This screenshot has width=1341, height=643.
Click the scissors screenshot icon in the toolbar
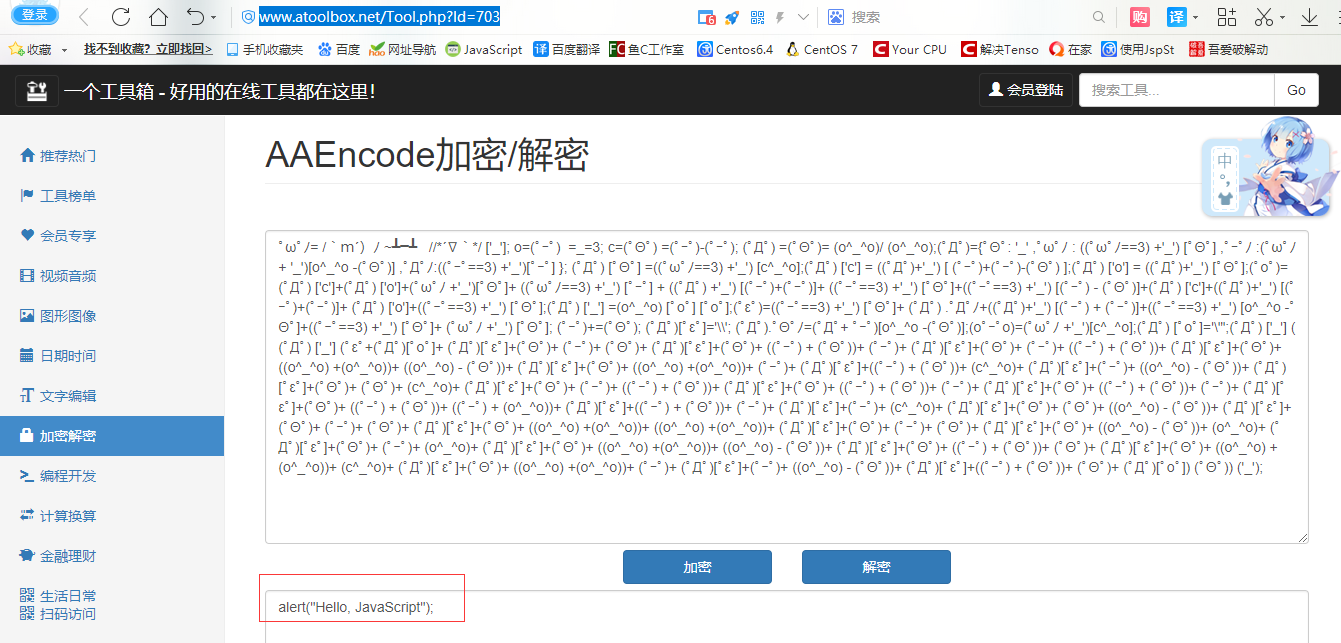click(1263, 17)
